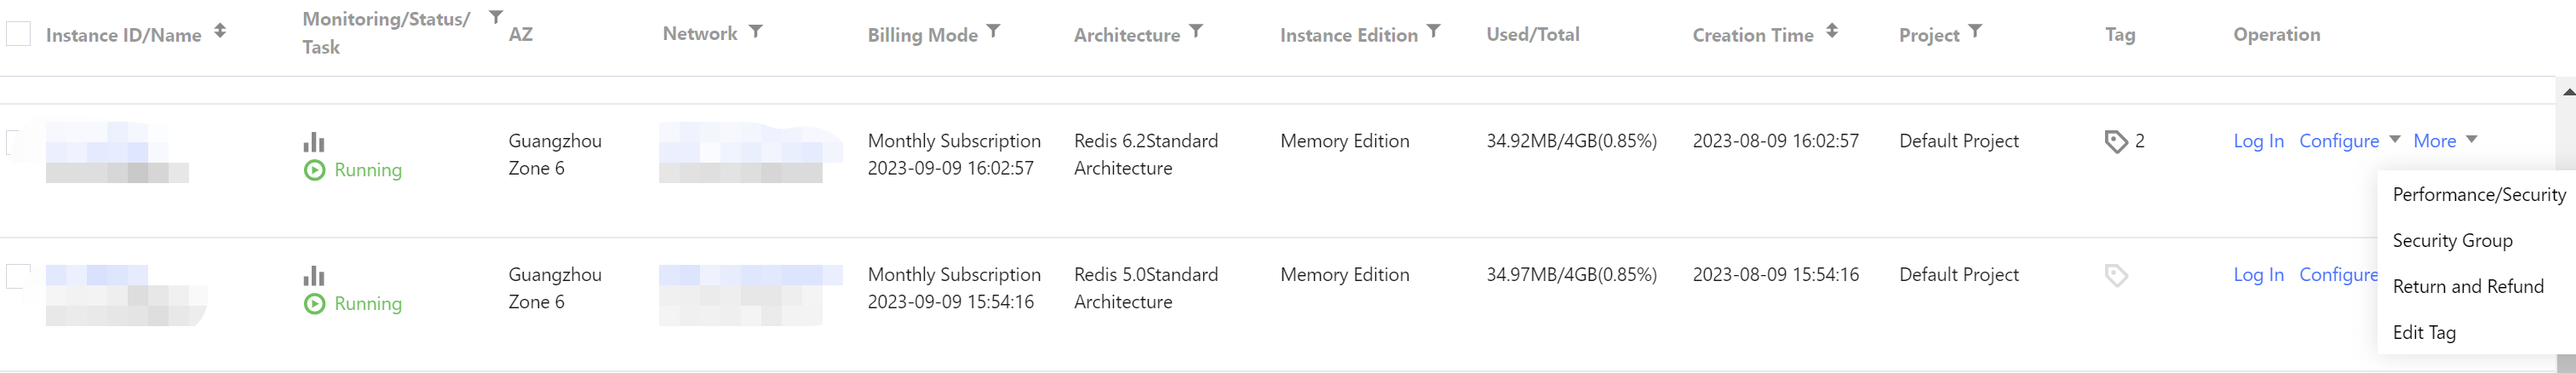Click the tag icon showing 2 tags
The width and height of the screenshot is (2576, 373).
coord(2116,142)
